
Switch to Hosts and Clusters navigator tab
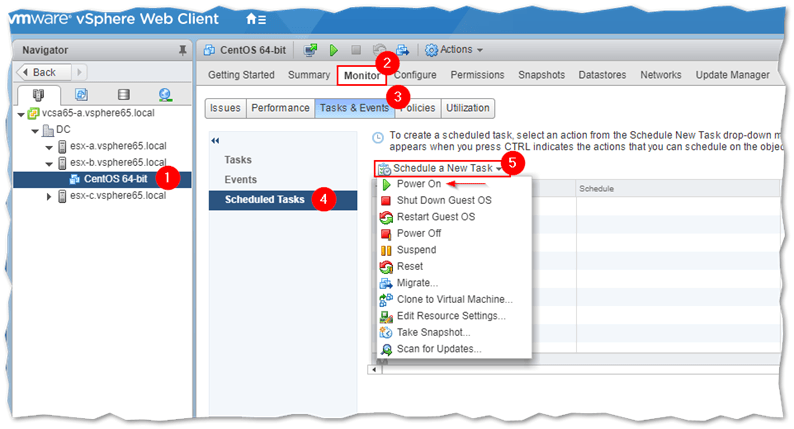tap(38, 95)
